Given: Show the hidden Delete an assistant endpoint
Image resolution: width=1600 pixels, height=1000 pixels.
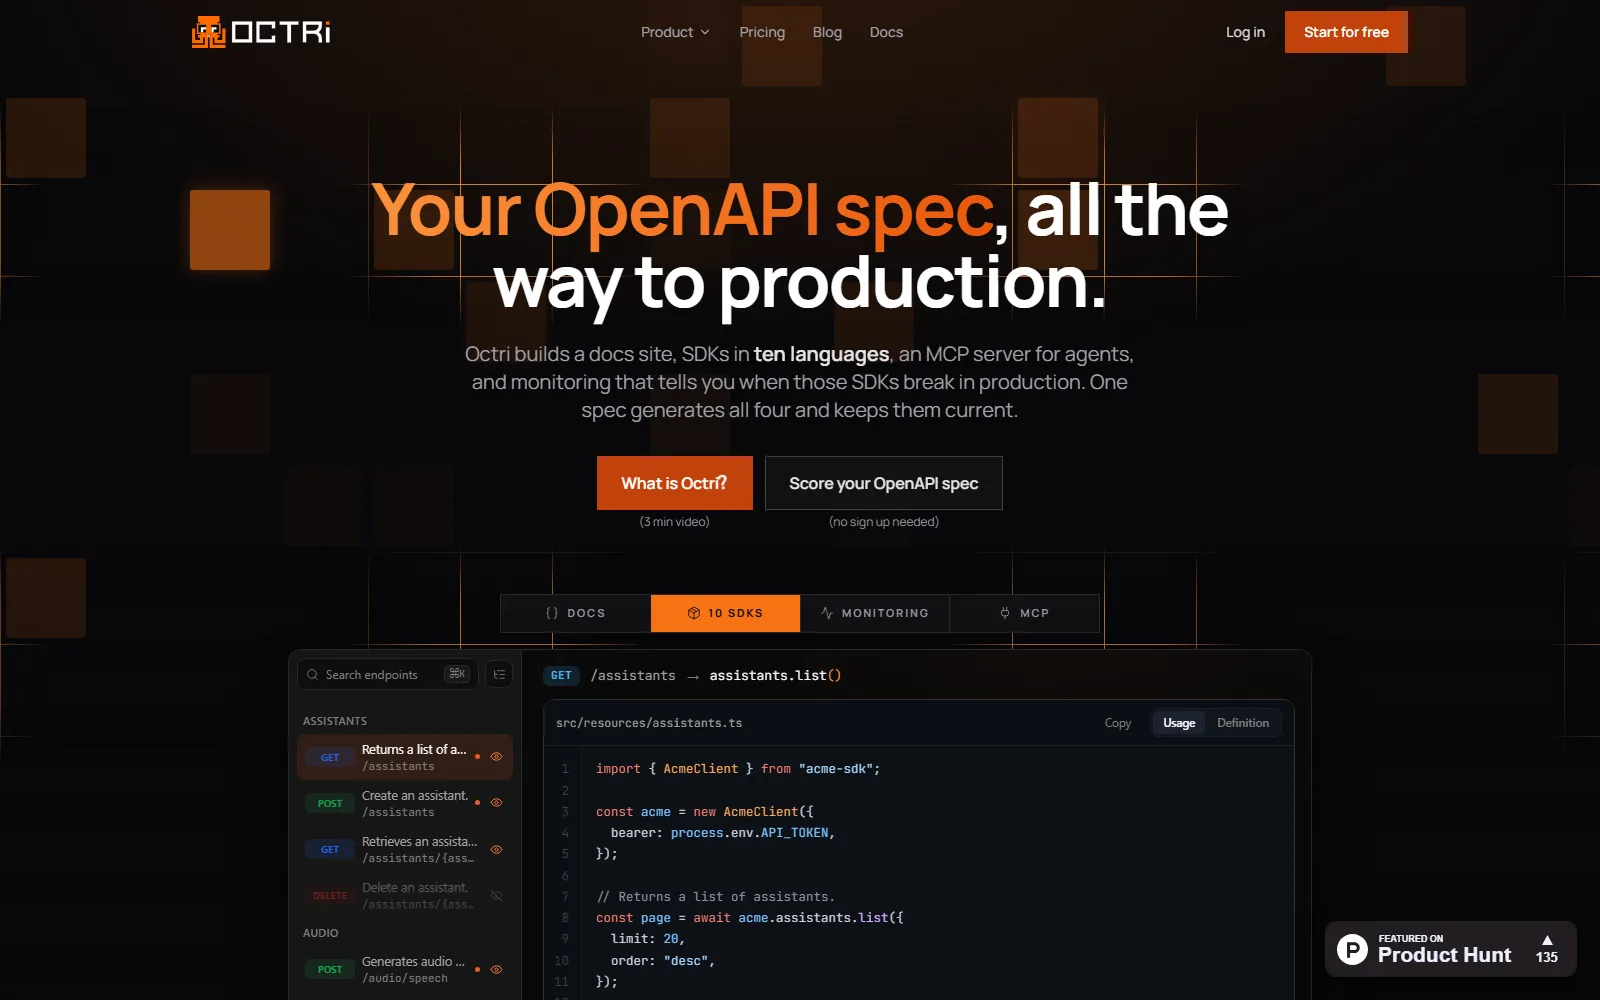Looking at the screenshot, I should 496,895.
